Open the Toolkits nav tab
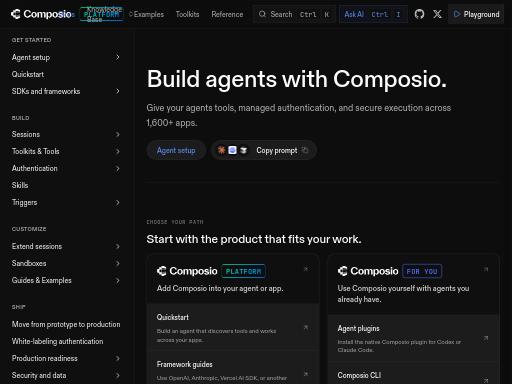 [x=187, y=14]
